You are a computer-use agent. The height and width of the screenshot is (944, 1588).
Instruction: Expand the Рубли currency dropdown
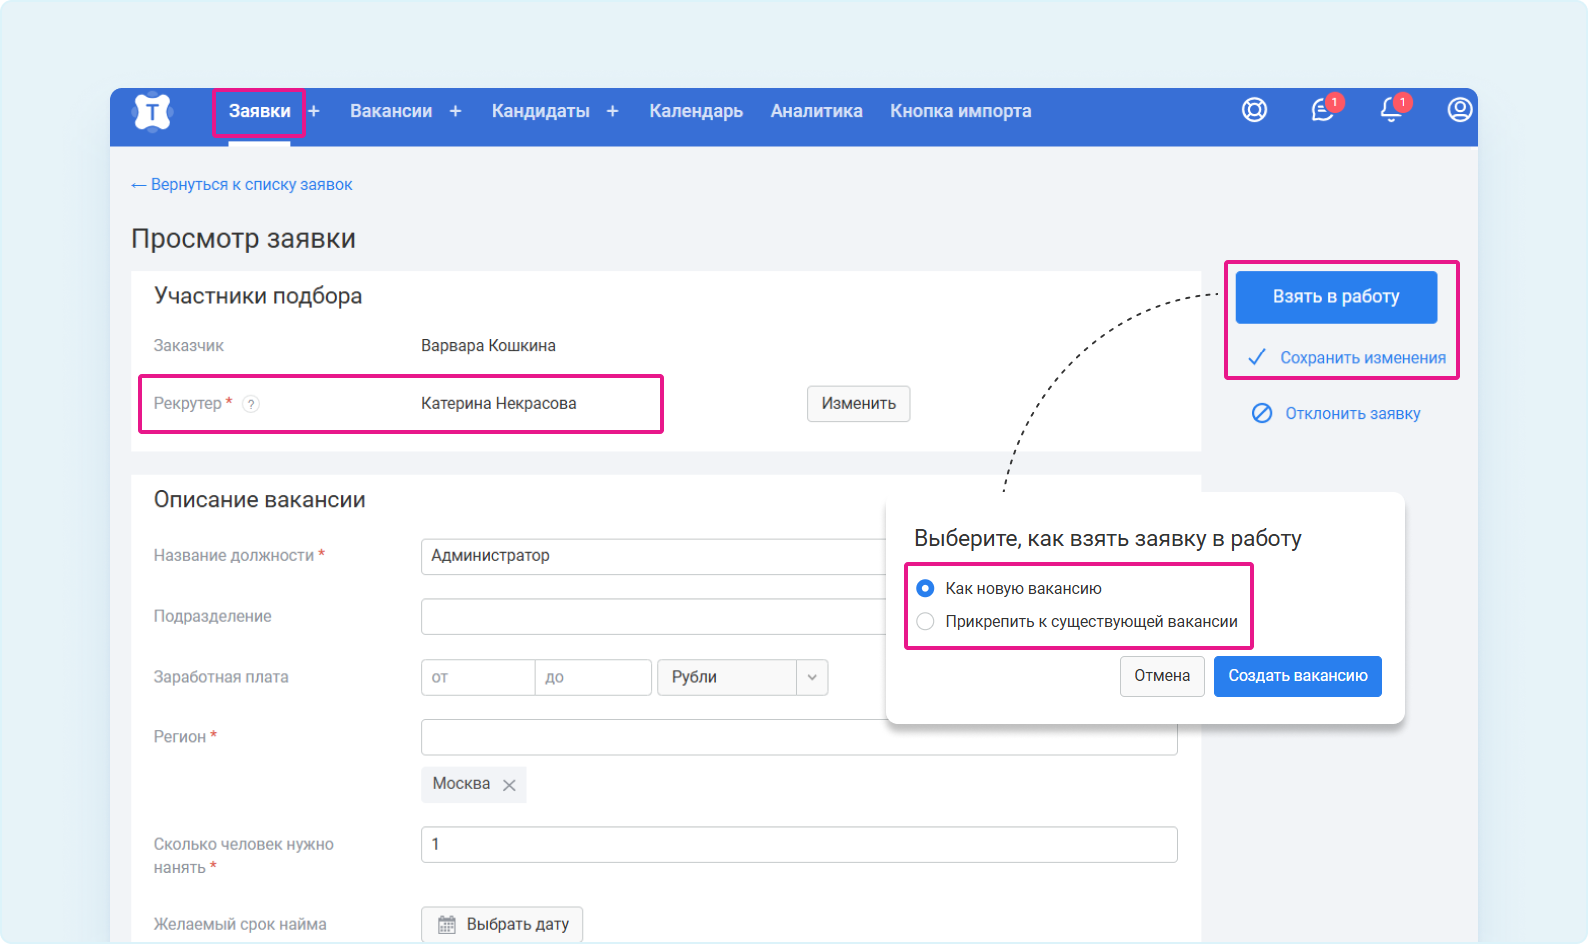811,677
